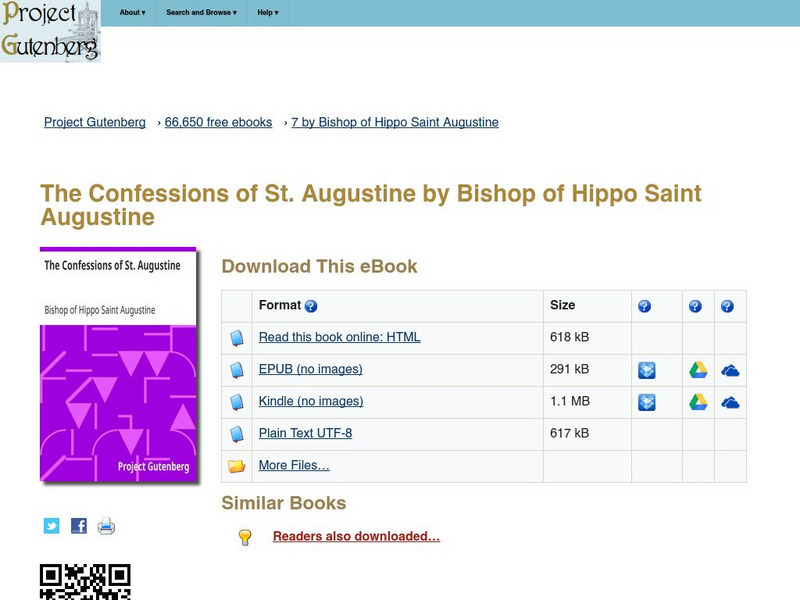Follow the Readers also downloaded link
800x600 pixels.
pos(357,536)
